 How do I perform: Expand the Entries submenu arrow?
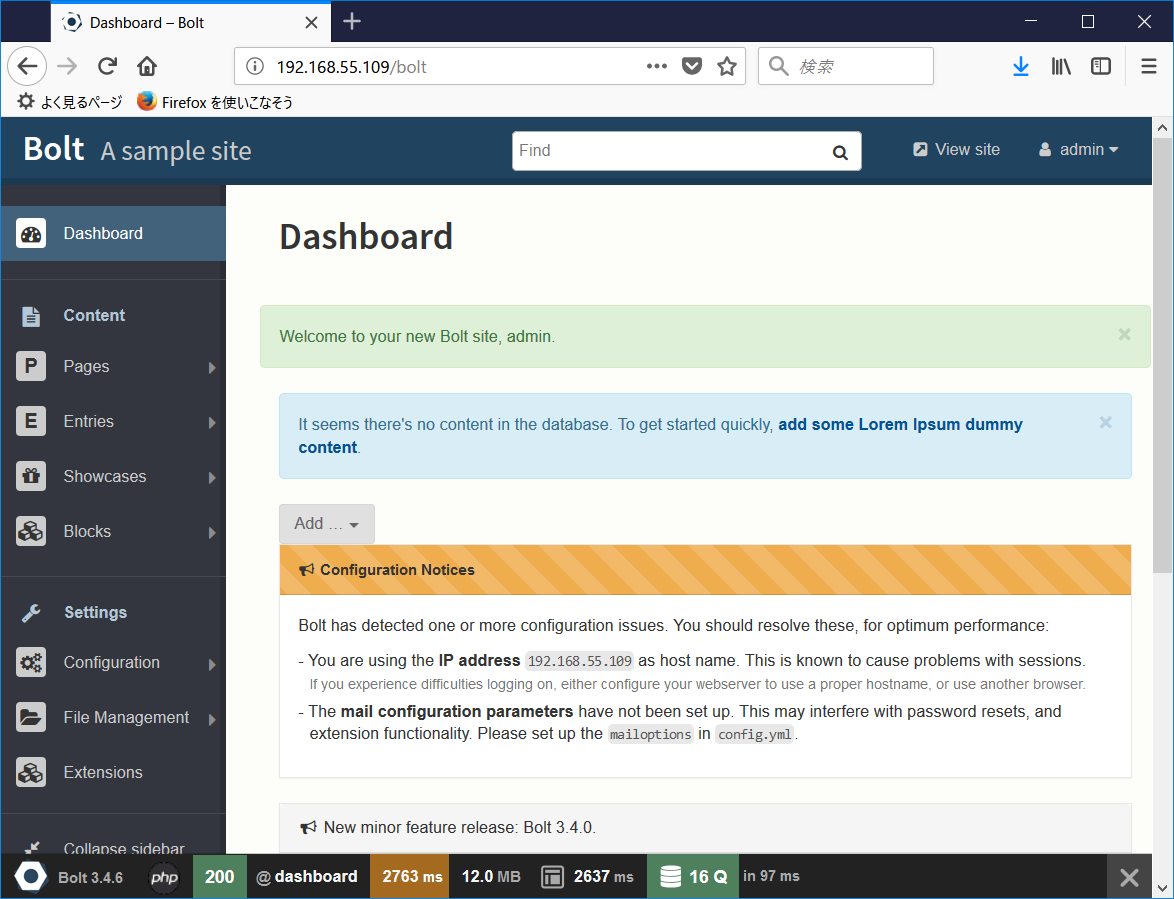pos(212,423)
